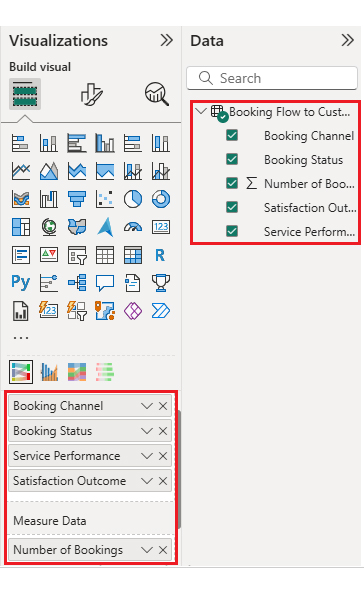Select the colorful ribbon custom visual
Image resolution: width=364 pixels, height=594 pixels.
(x=77, y=372)
